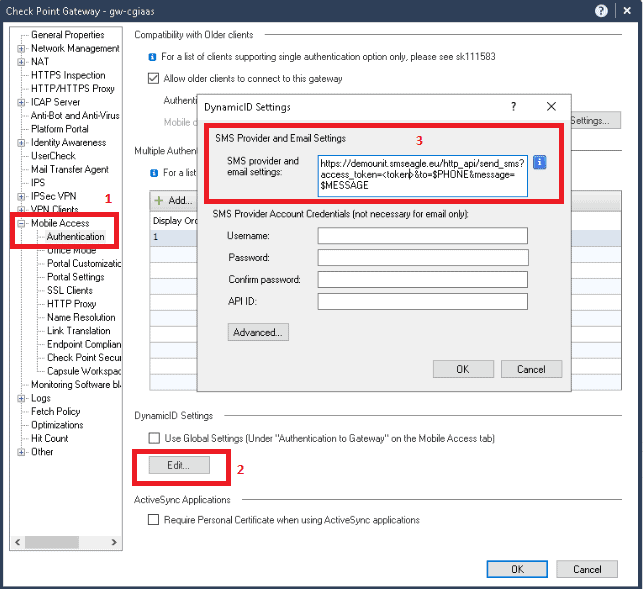Select UserCheck in tree
This screenshot has height=589, width=643.
[x=53, y=156]
